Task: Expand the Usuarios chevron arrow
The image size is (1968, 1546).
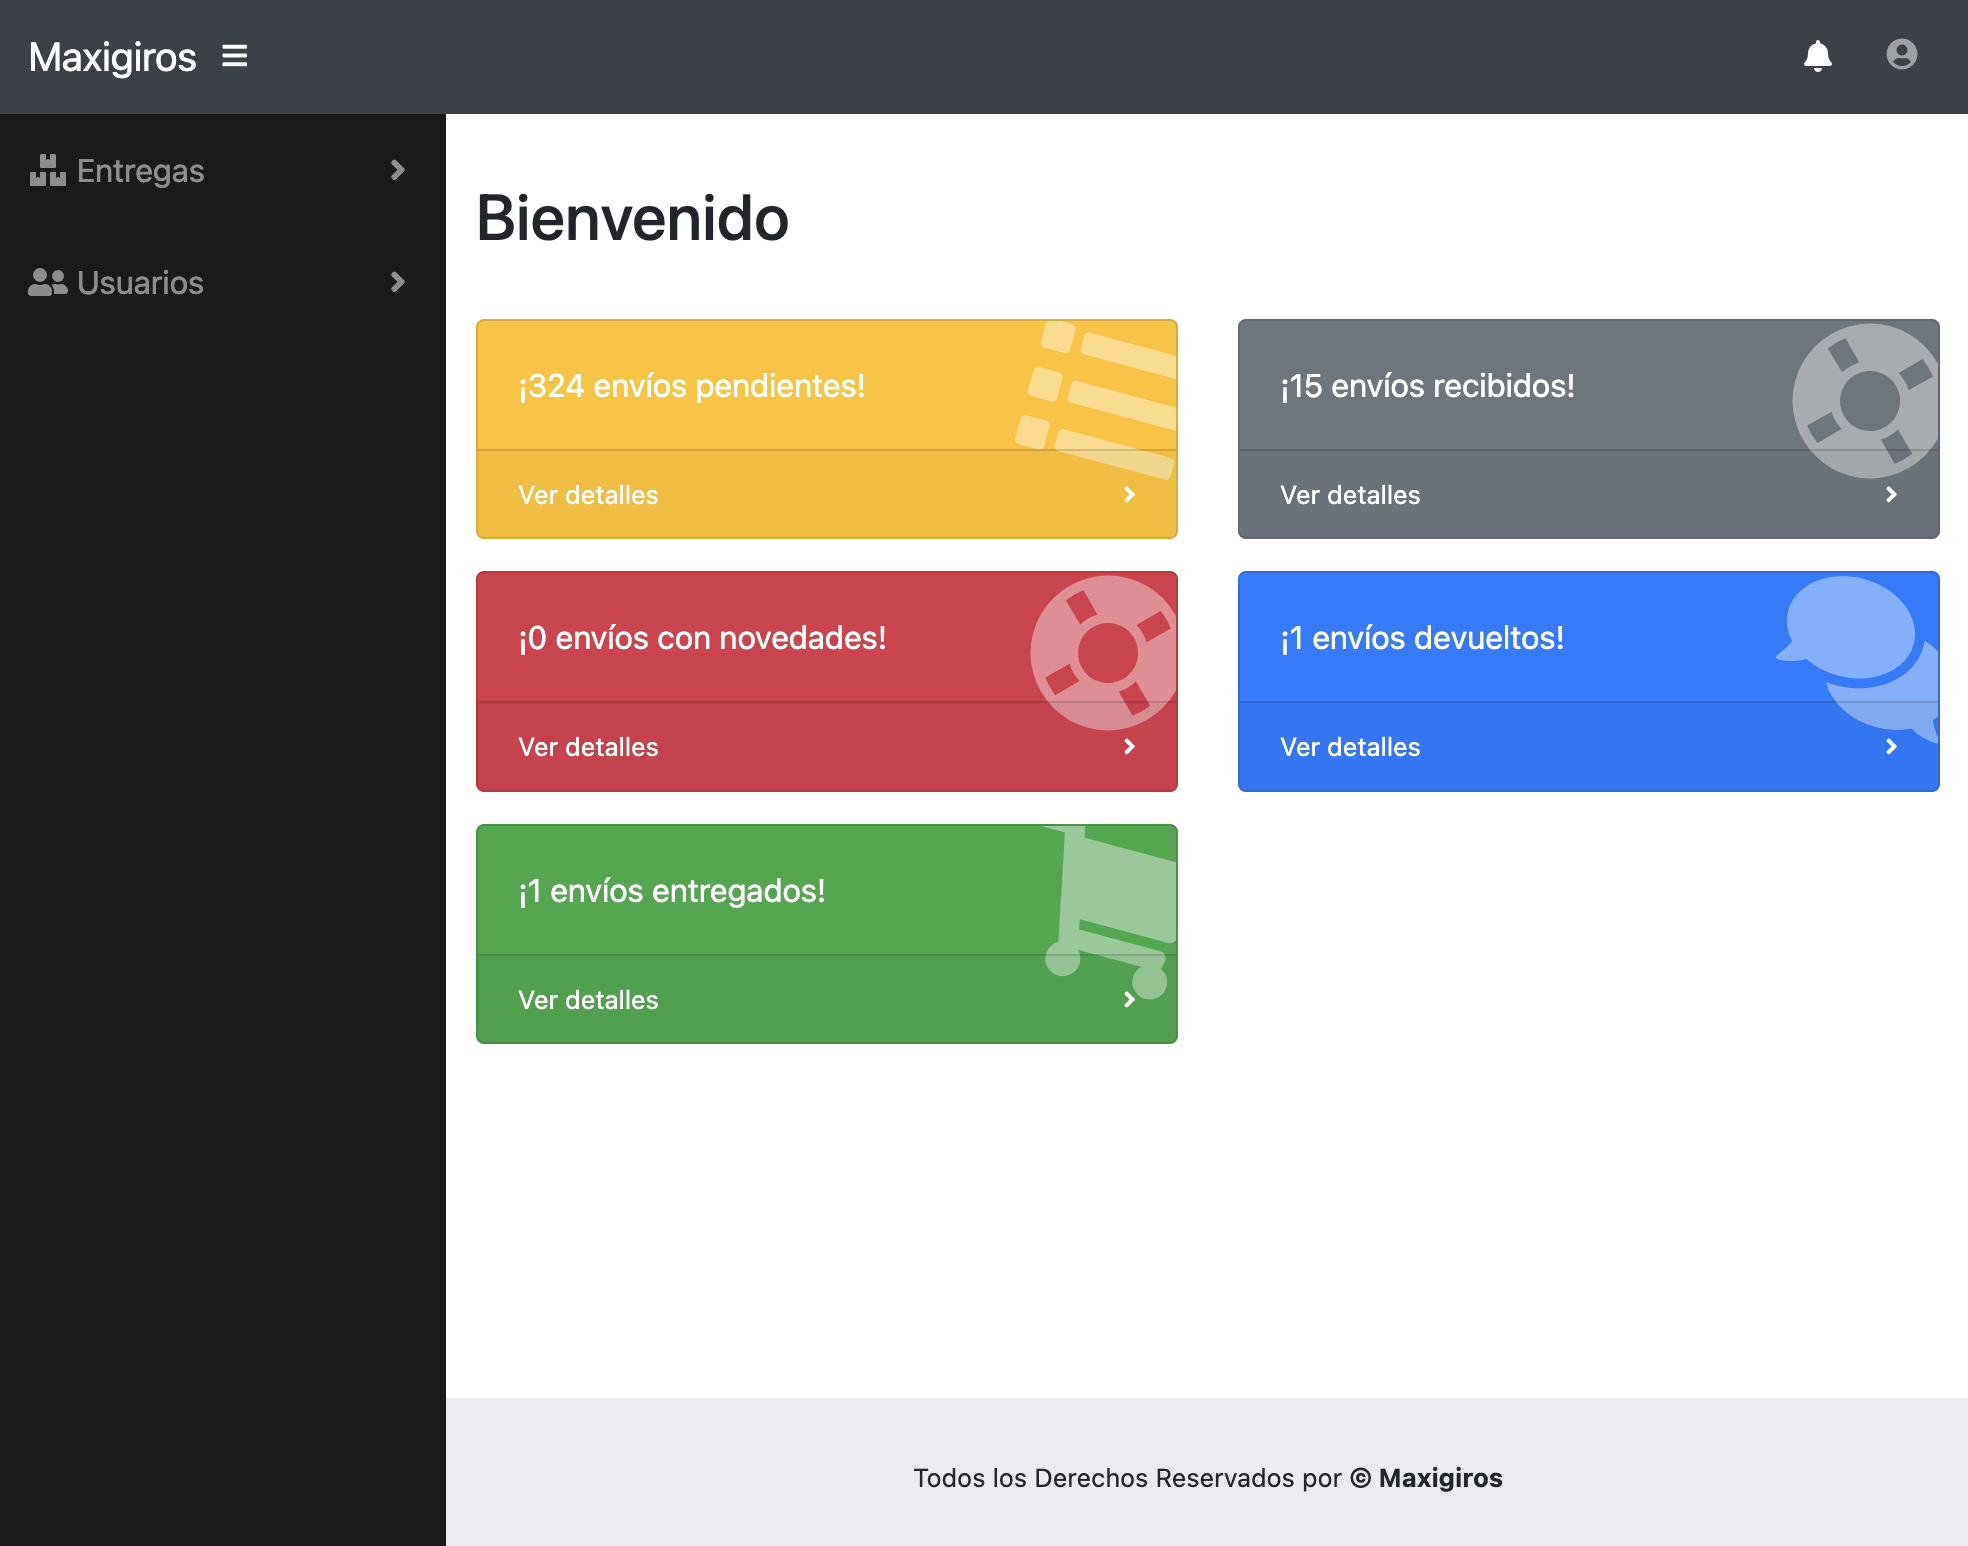Action: 397,283
